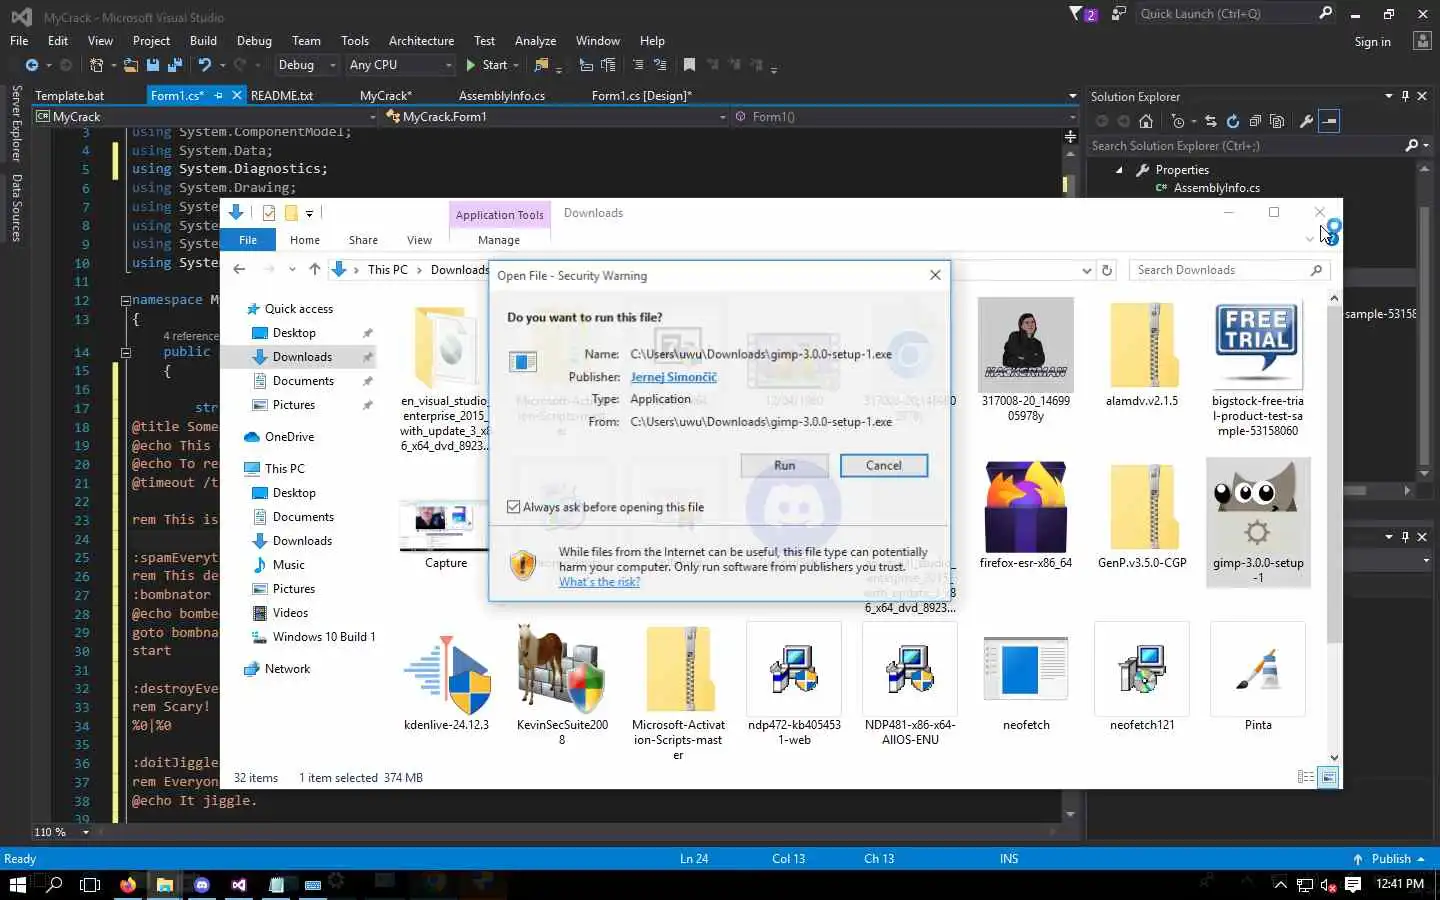Click the Refresh icon in Solution Explorer
The image size is (1440, 900).
coord(1232,121)
